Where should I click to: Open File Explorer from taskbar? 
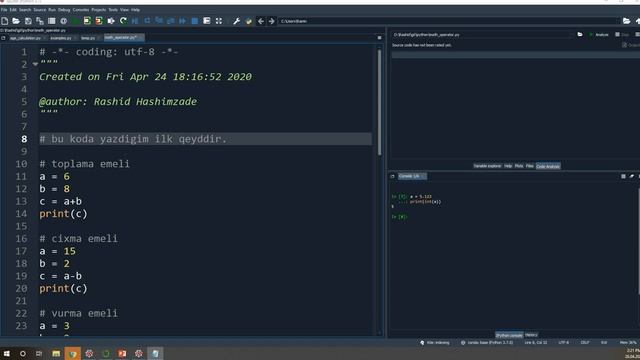coord(56,353)
